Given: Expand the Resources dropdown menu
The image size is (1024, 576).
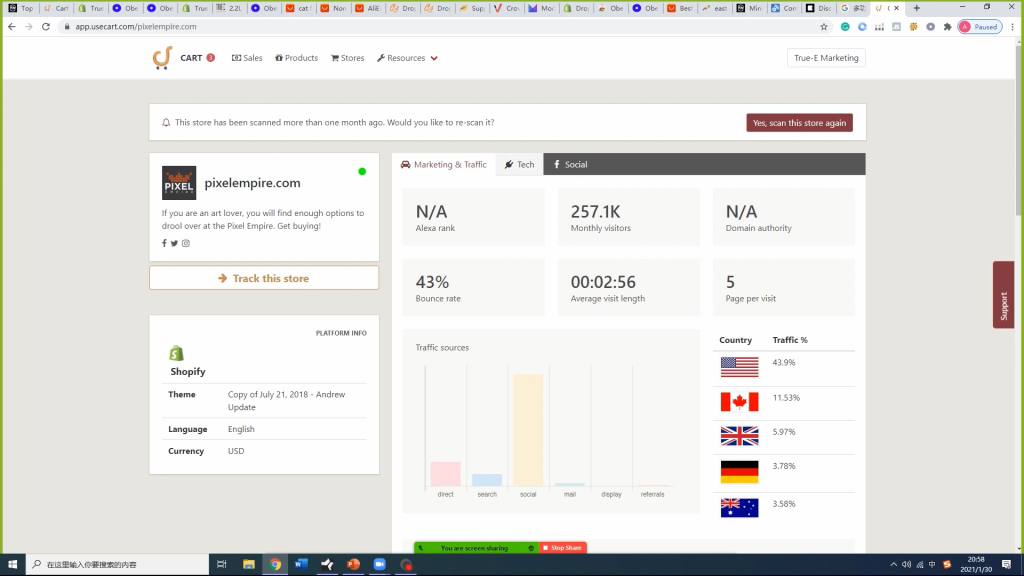Looking at the screenshot, I should 407,58.
